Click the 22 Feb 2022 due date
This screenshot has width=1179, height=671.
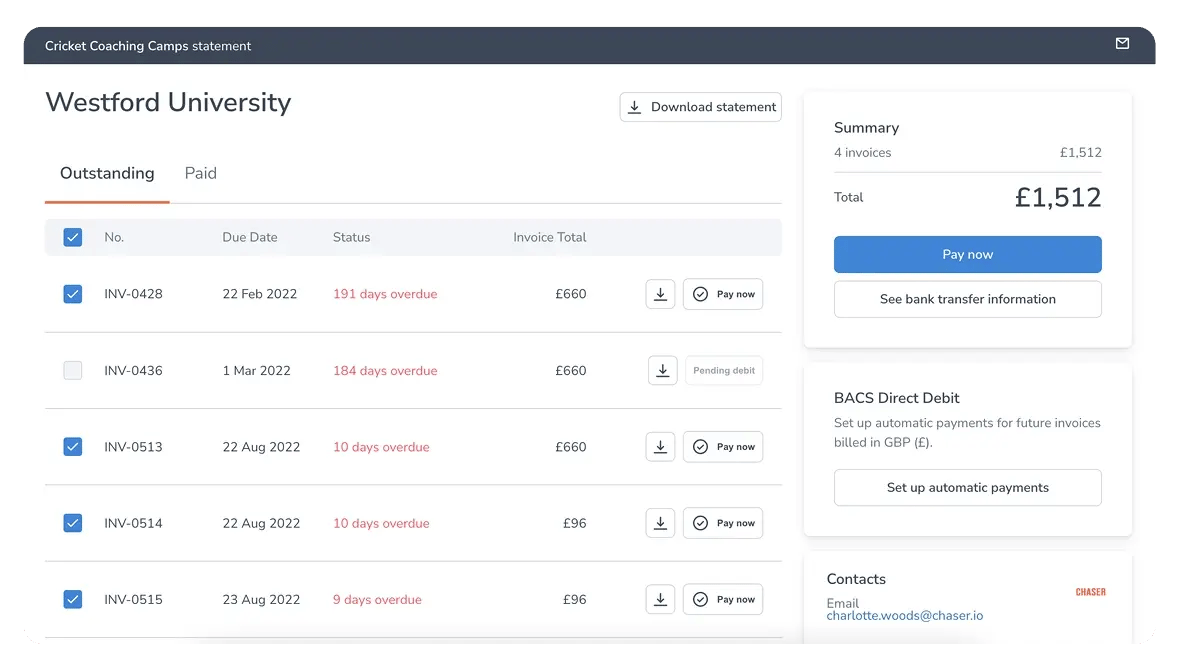pyautogui.click(x=259, y=294)
